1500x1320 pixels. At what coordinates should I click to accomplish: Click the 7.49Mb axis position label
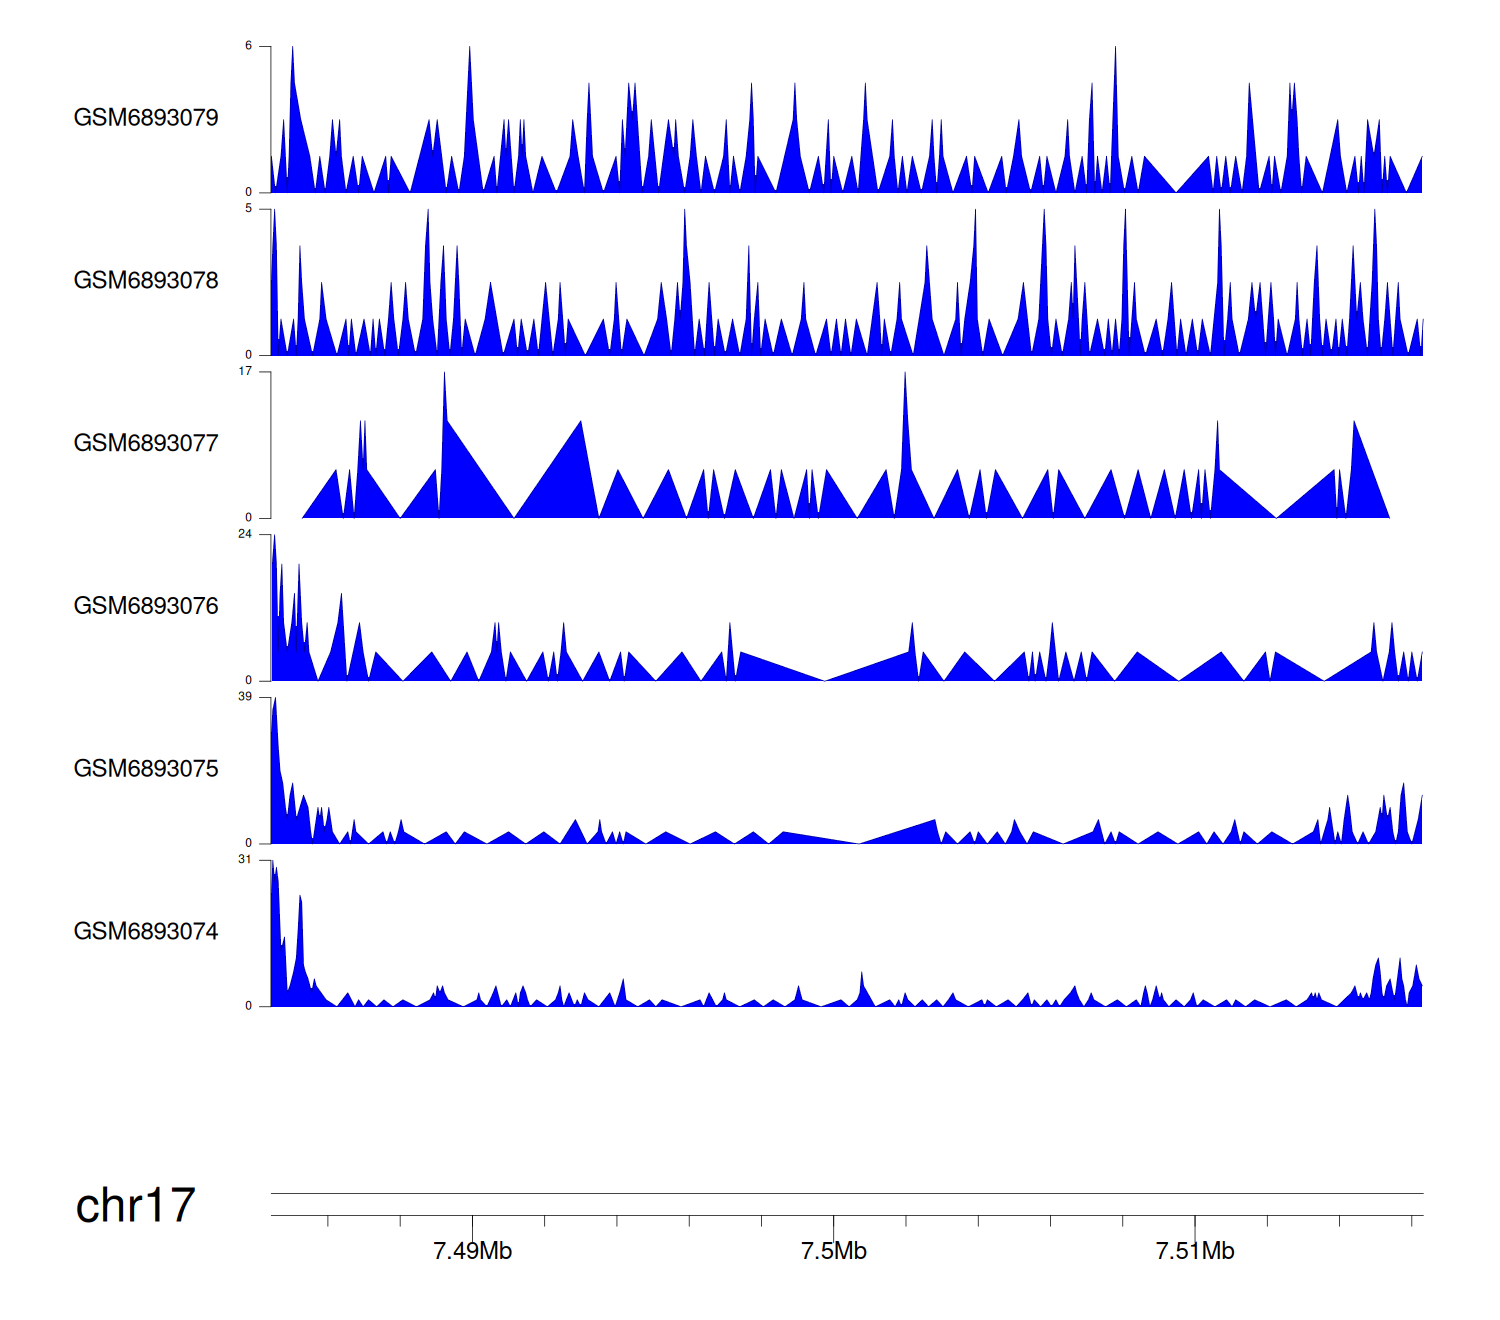click(x=472, y=1251)
